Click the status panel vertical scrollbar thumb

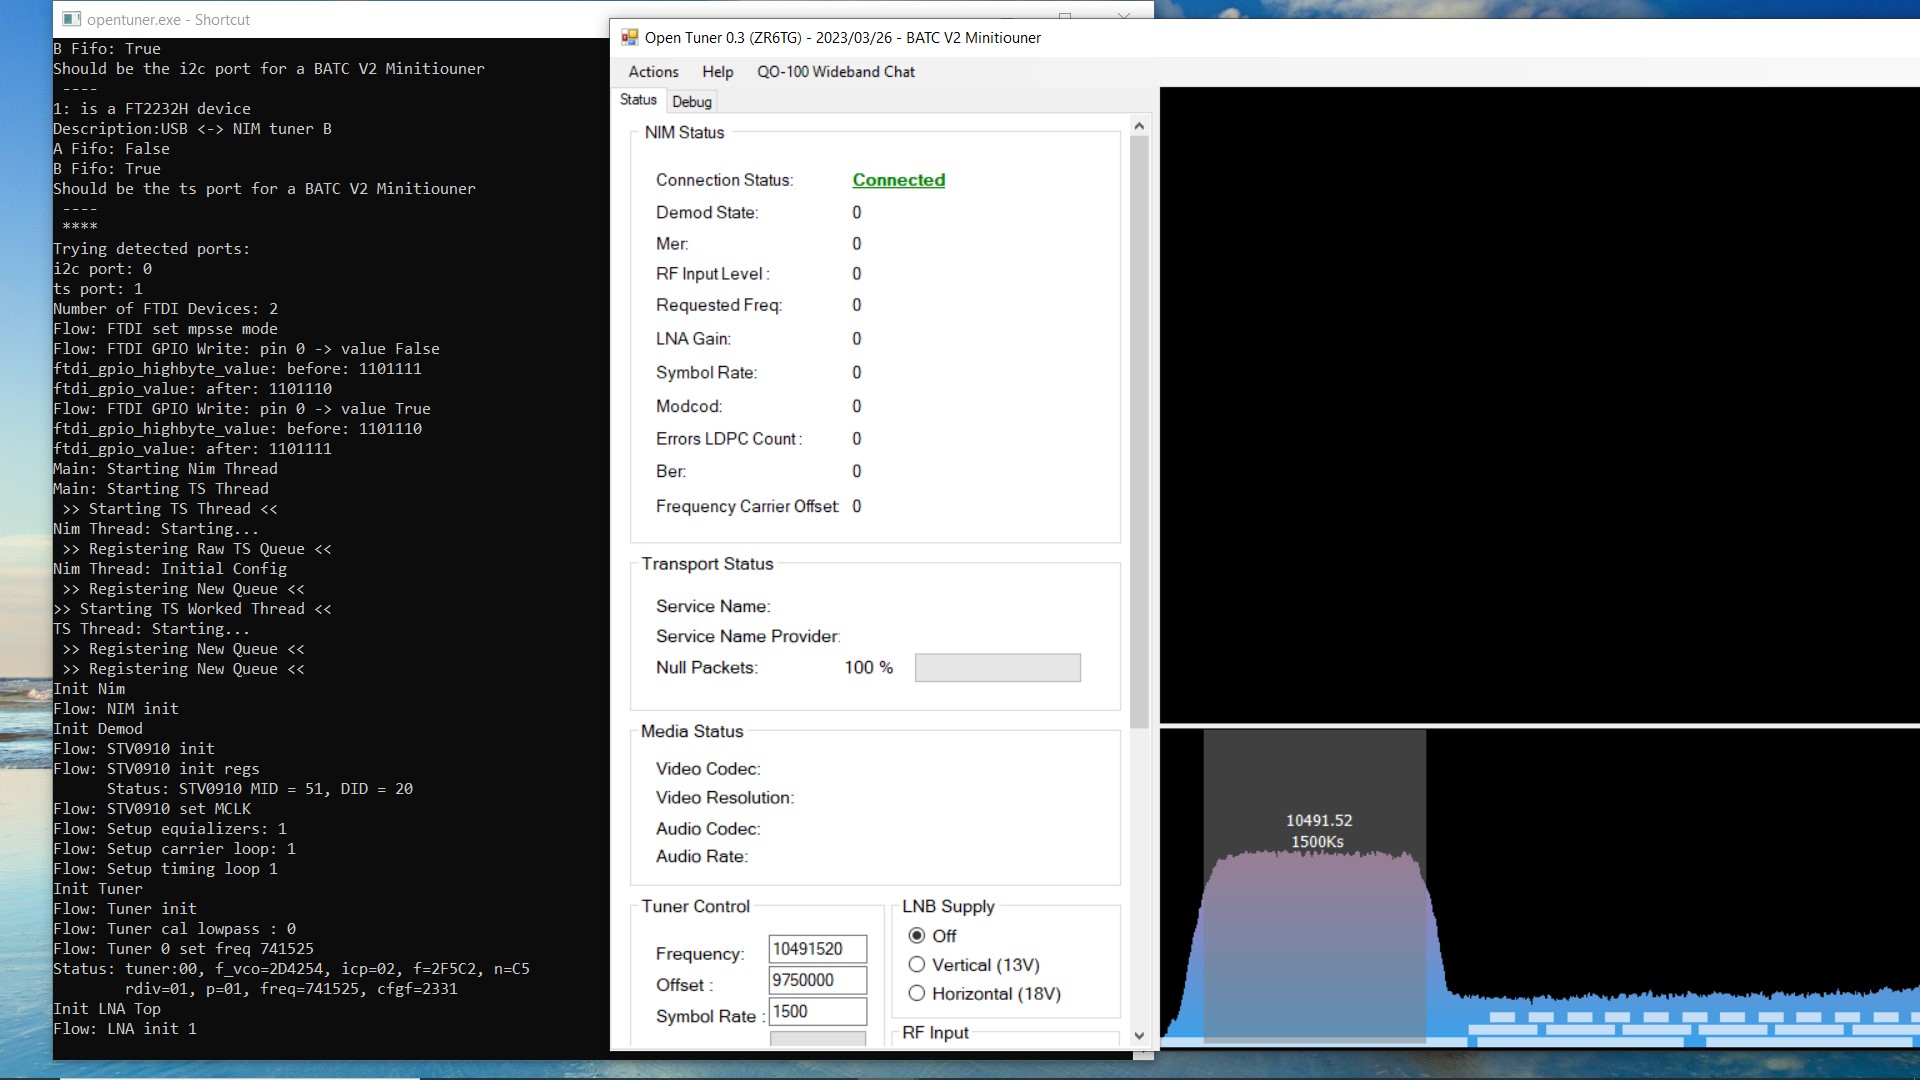pos(1139,432)
